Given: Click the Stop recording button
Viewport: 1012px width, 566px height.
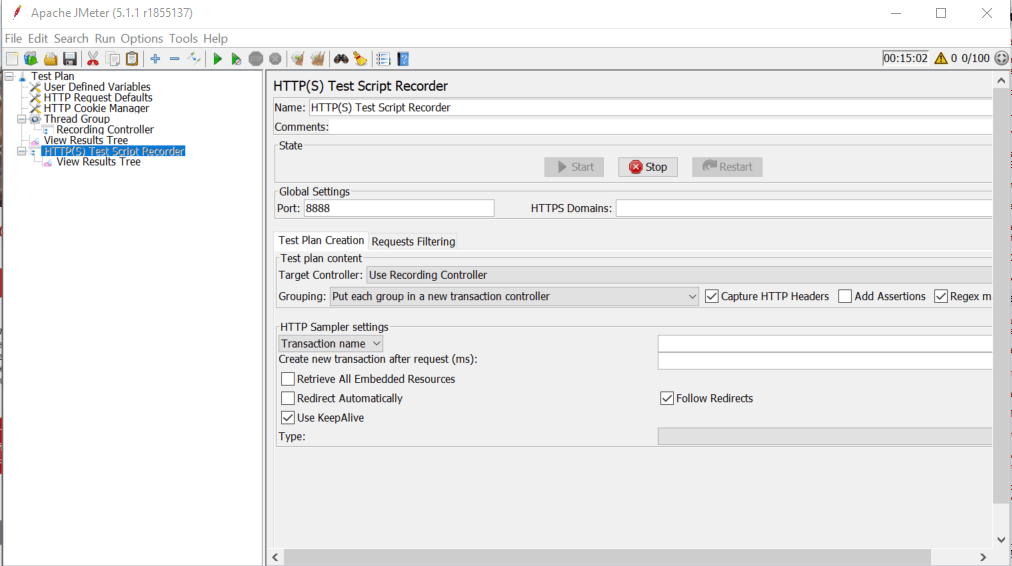Looking at the screenshot, I should 647,167.
